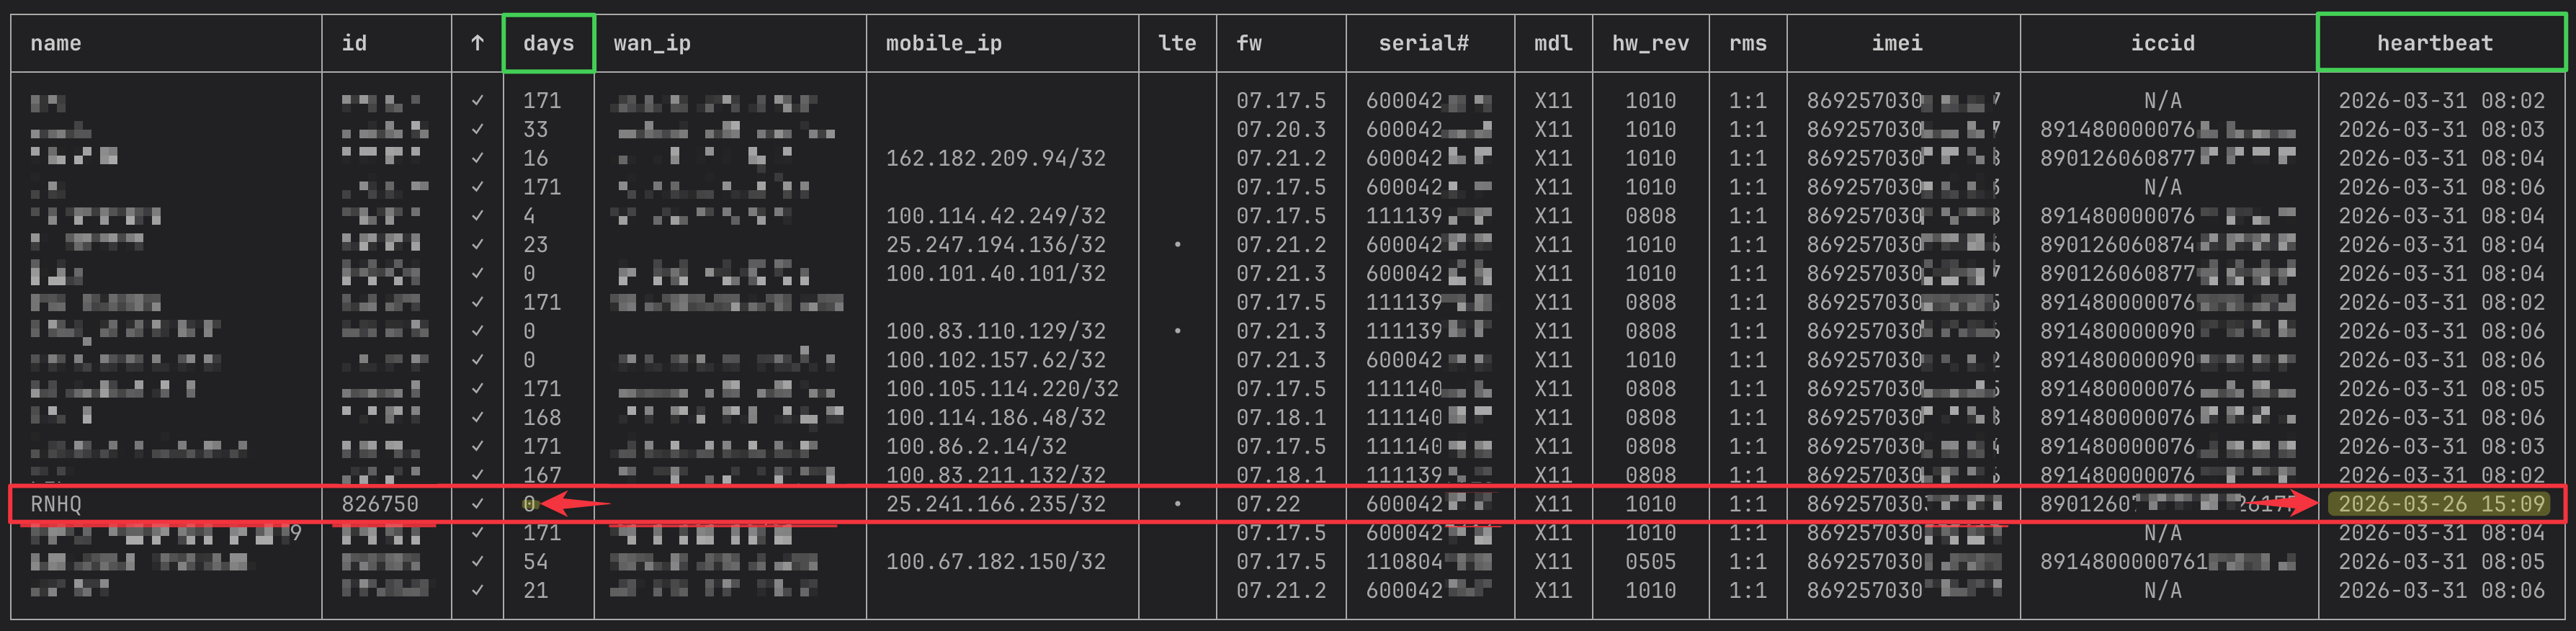Select mobile IP 100.67.182.150/32
Screen dimensions: 2576x631
coord(995,562)
